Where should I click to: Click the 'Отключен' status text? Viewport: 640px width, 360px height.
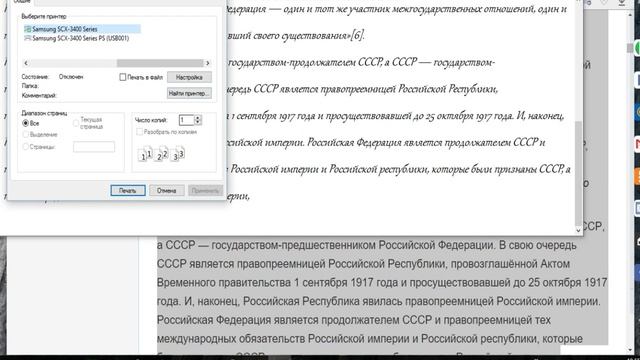(x=71, y=77)
